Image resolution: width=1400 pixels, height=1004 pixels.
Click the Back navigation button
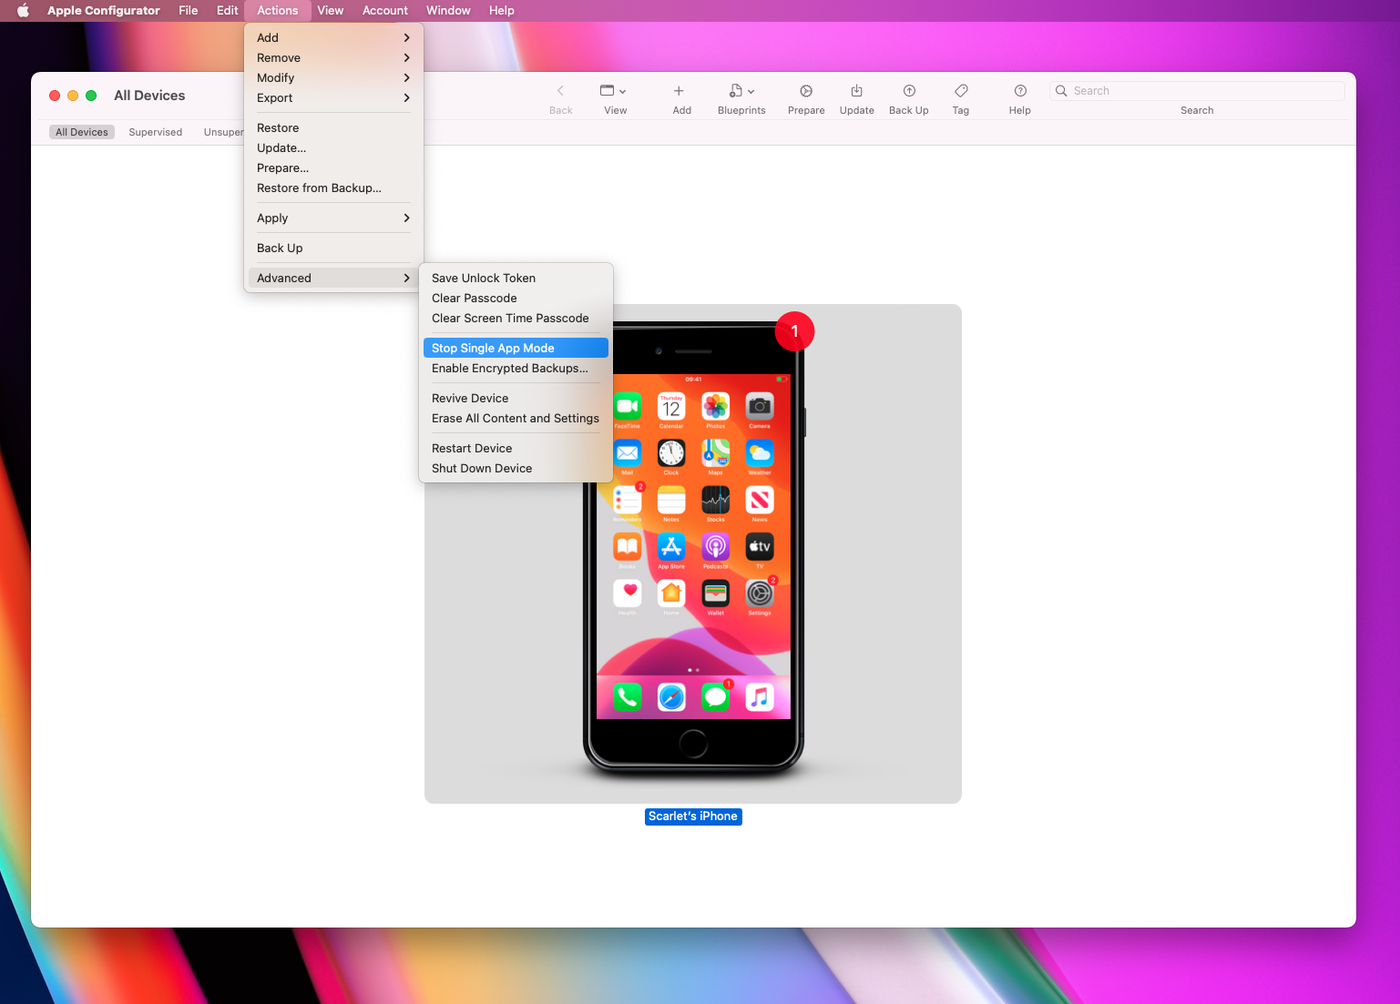click(560, 97)
